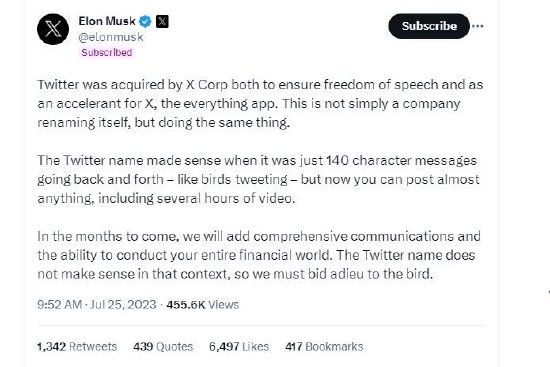Click the Subscribe button
550x367 pixels.
tap(429, 26)
